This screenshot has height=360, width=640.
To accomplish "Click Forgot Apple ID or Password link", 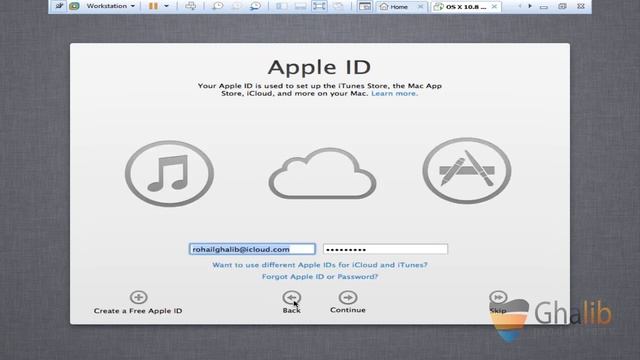I will [320, 277].
